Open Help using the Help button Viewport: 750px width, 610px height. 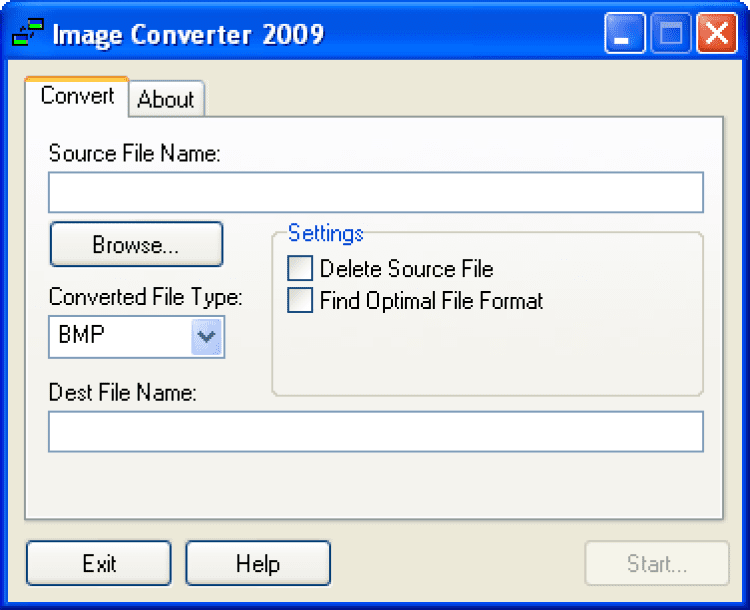tap(258, 564)
